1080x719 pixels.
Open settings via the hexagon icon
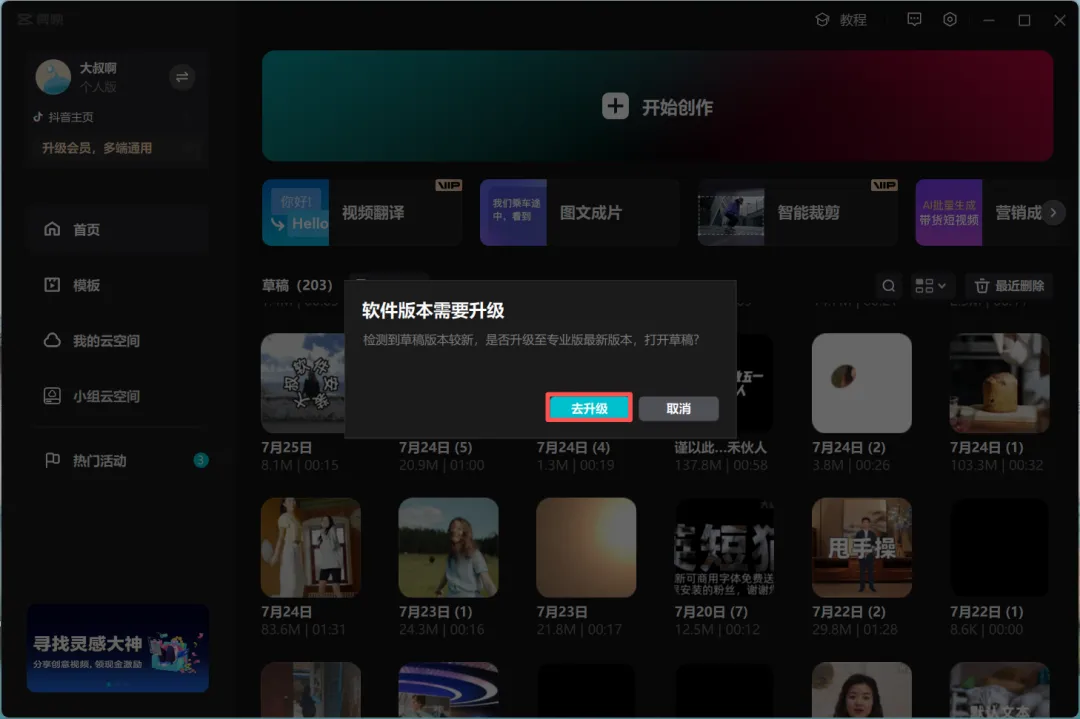(x=950, y=19)
